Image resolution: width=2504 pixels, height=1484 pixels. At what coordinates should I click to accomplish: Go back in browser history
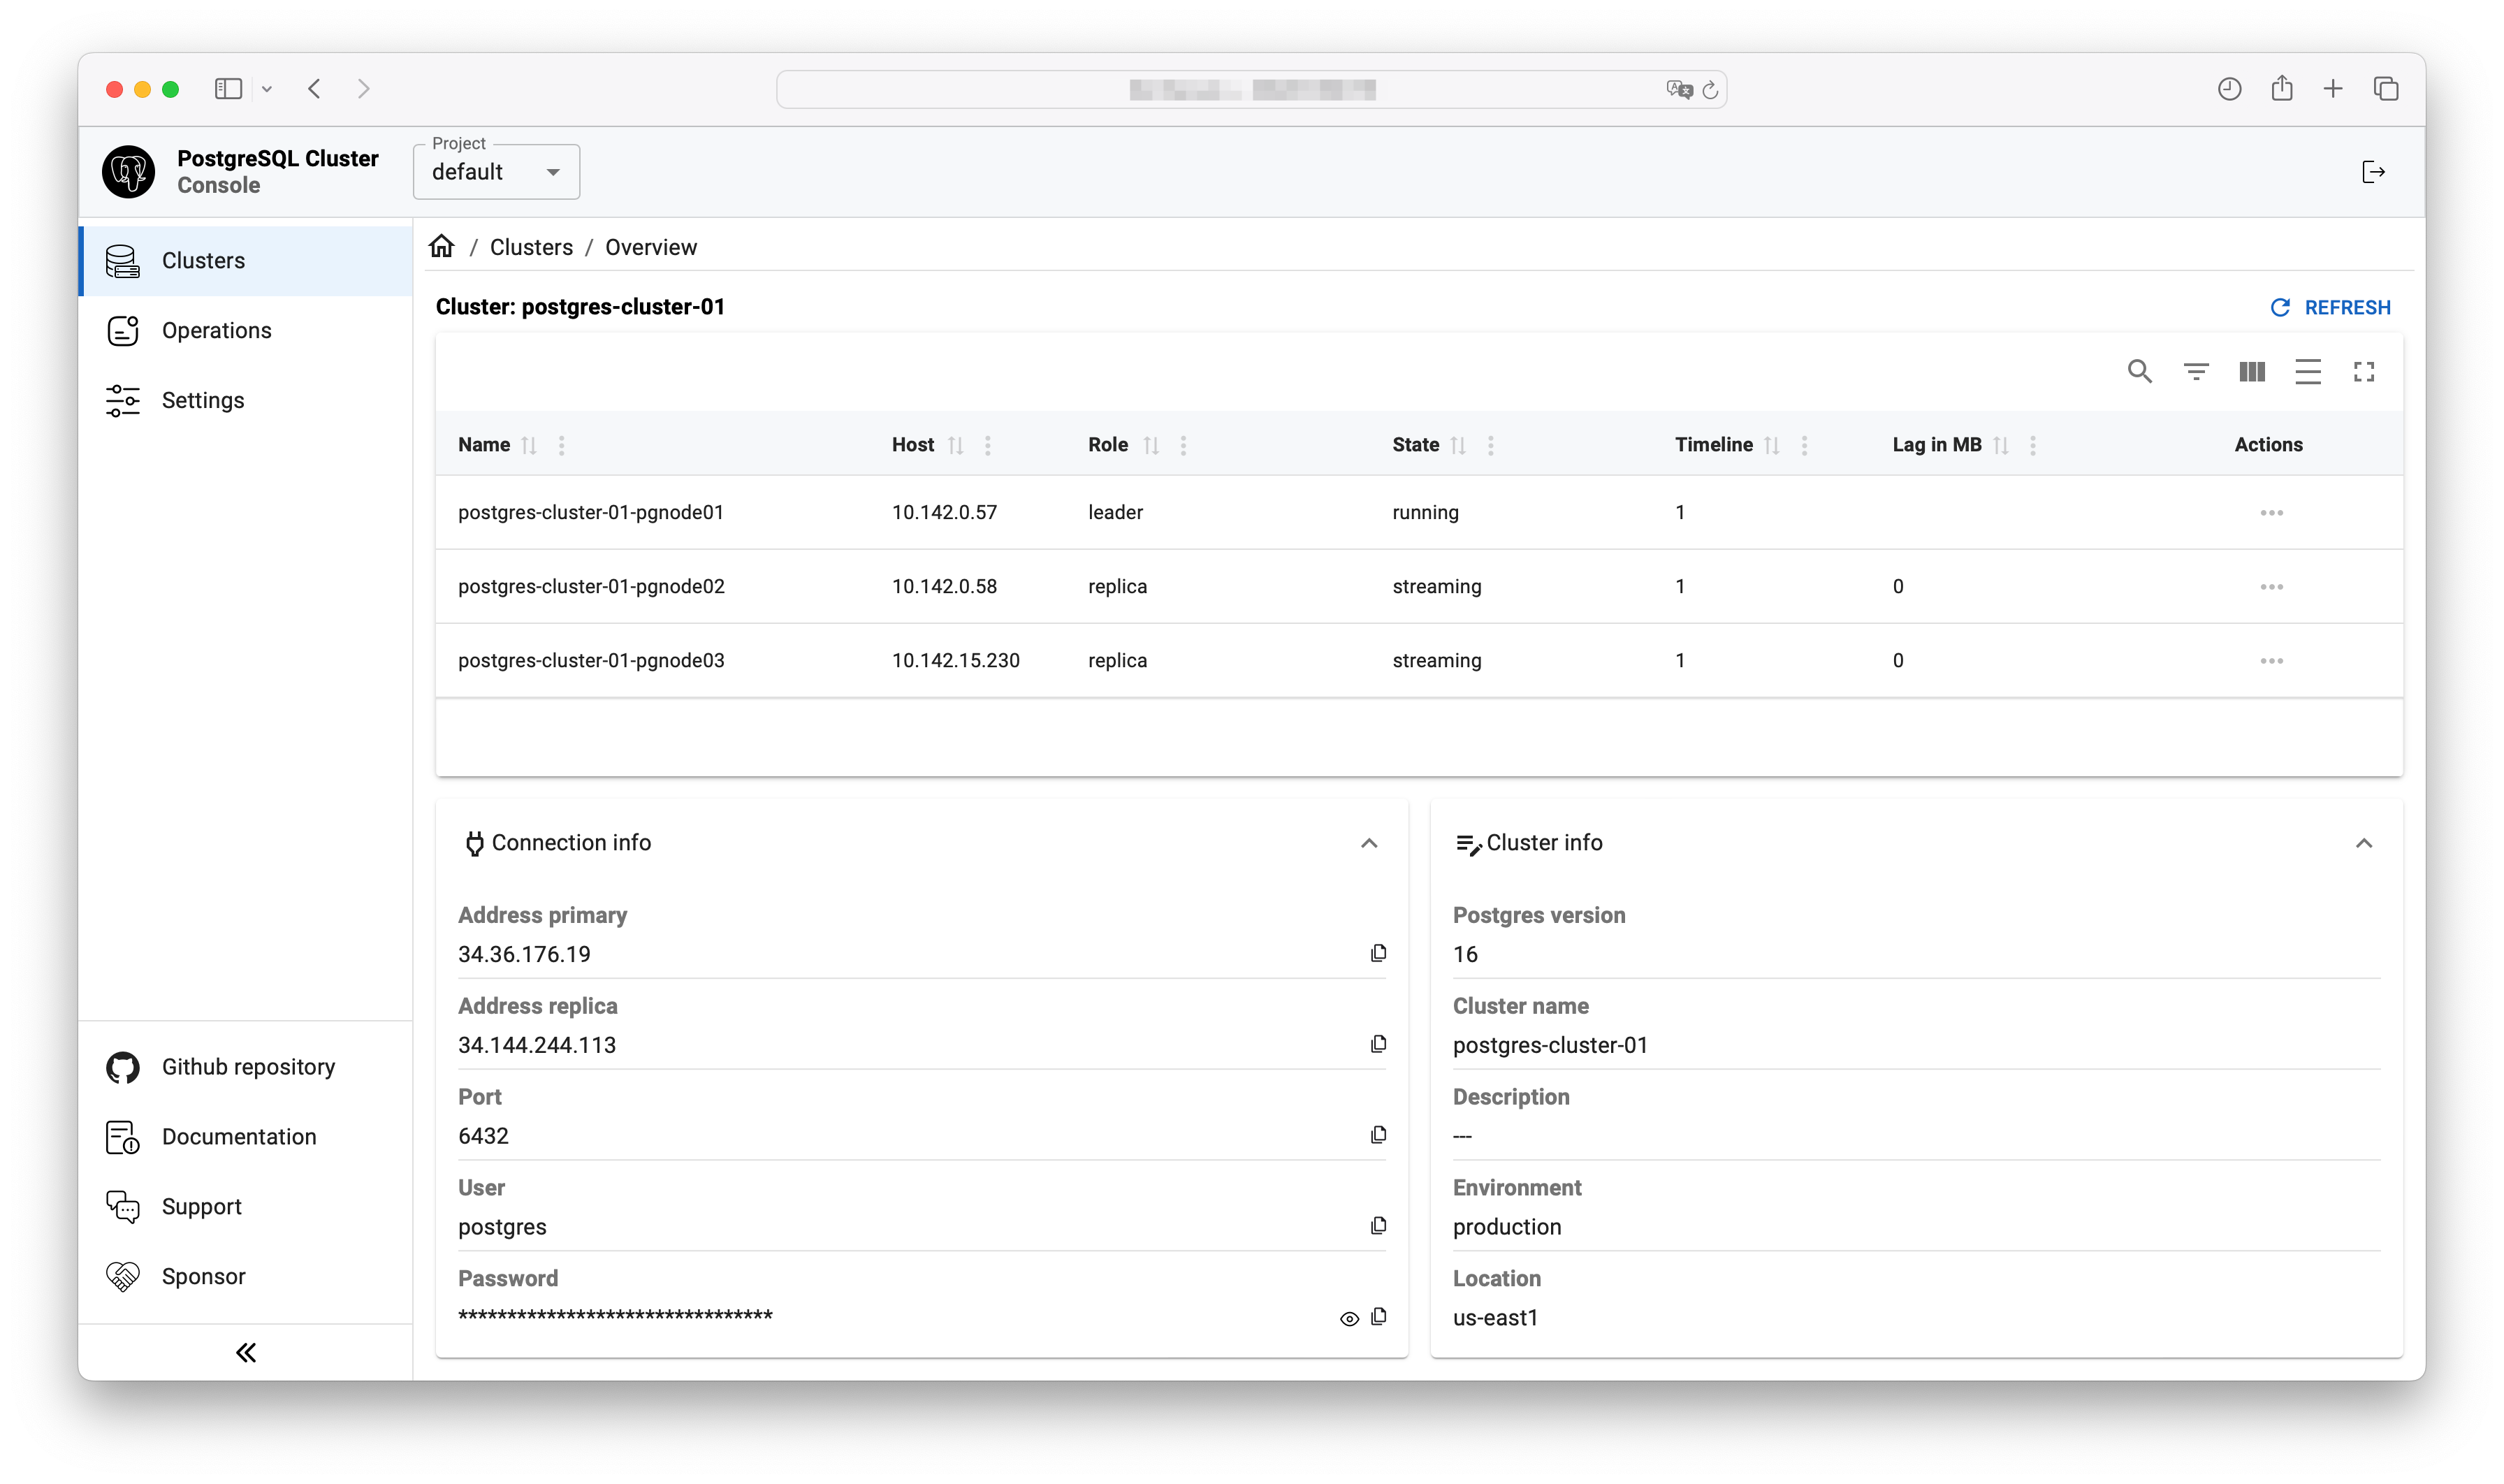[315, 89]
